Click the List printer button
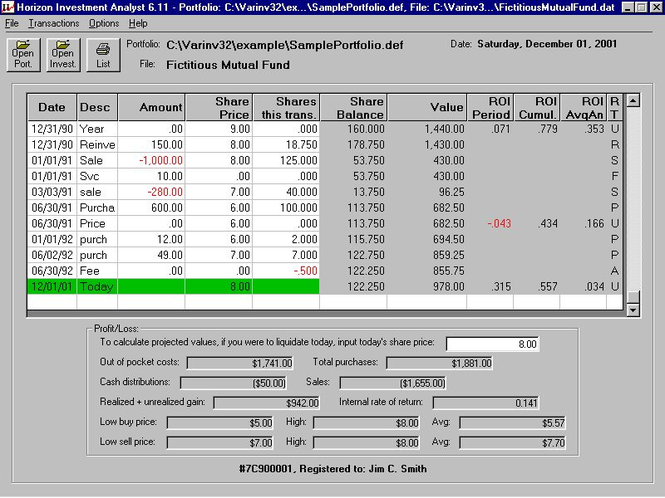 point(103,55)
